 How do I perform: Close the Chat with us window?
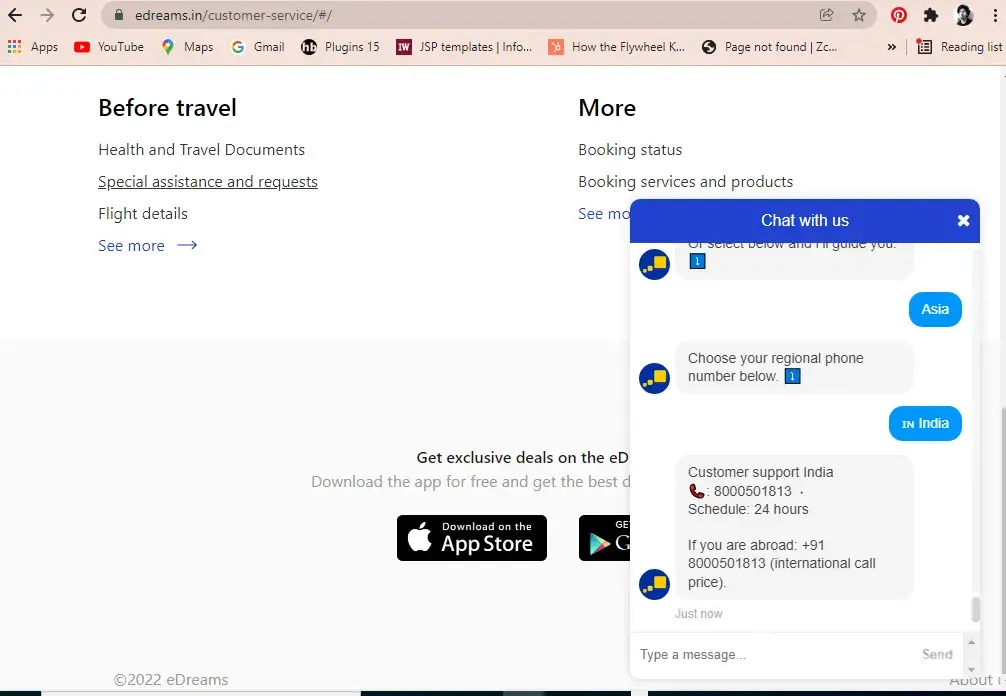tap(963, 221)
